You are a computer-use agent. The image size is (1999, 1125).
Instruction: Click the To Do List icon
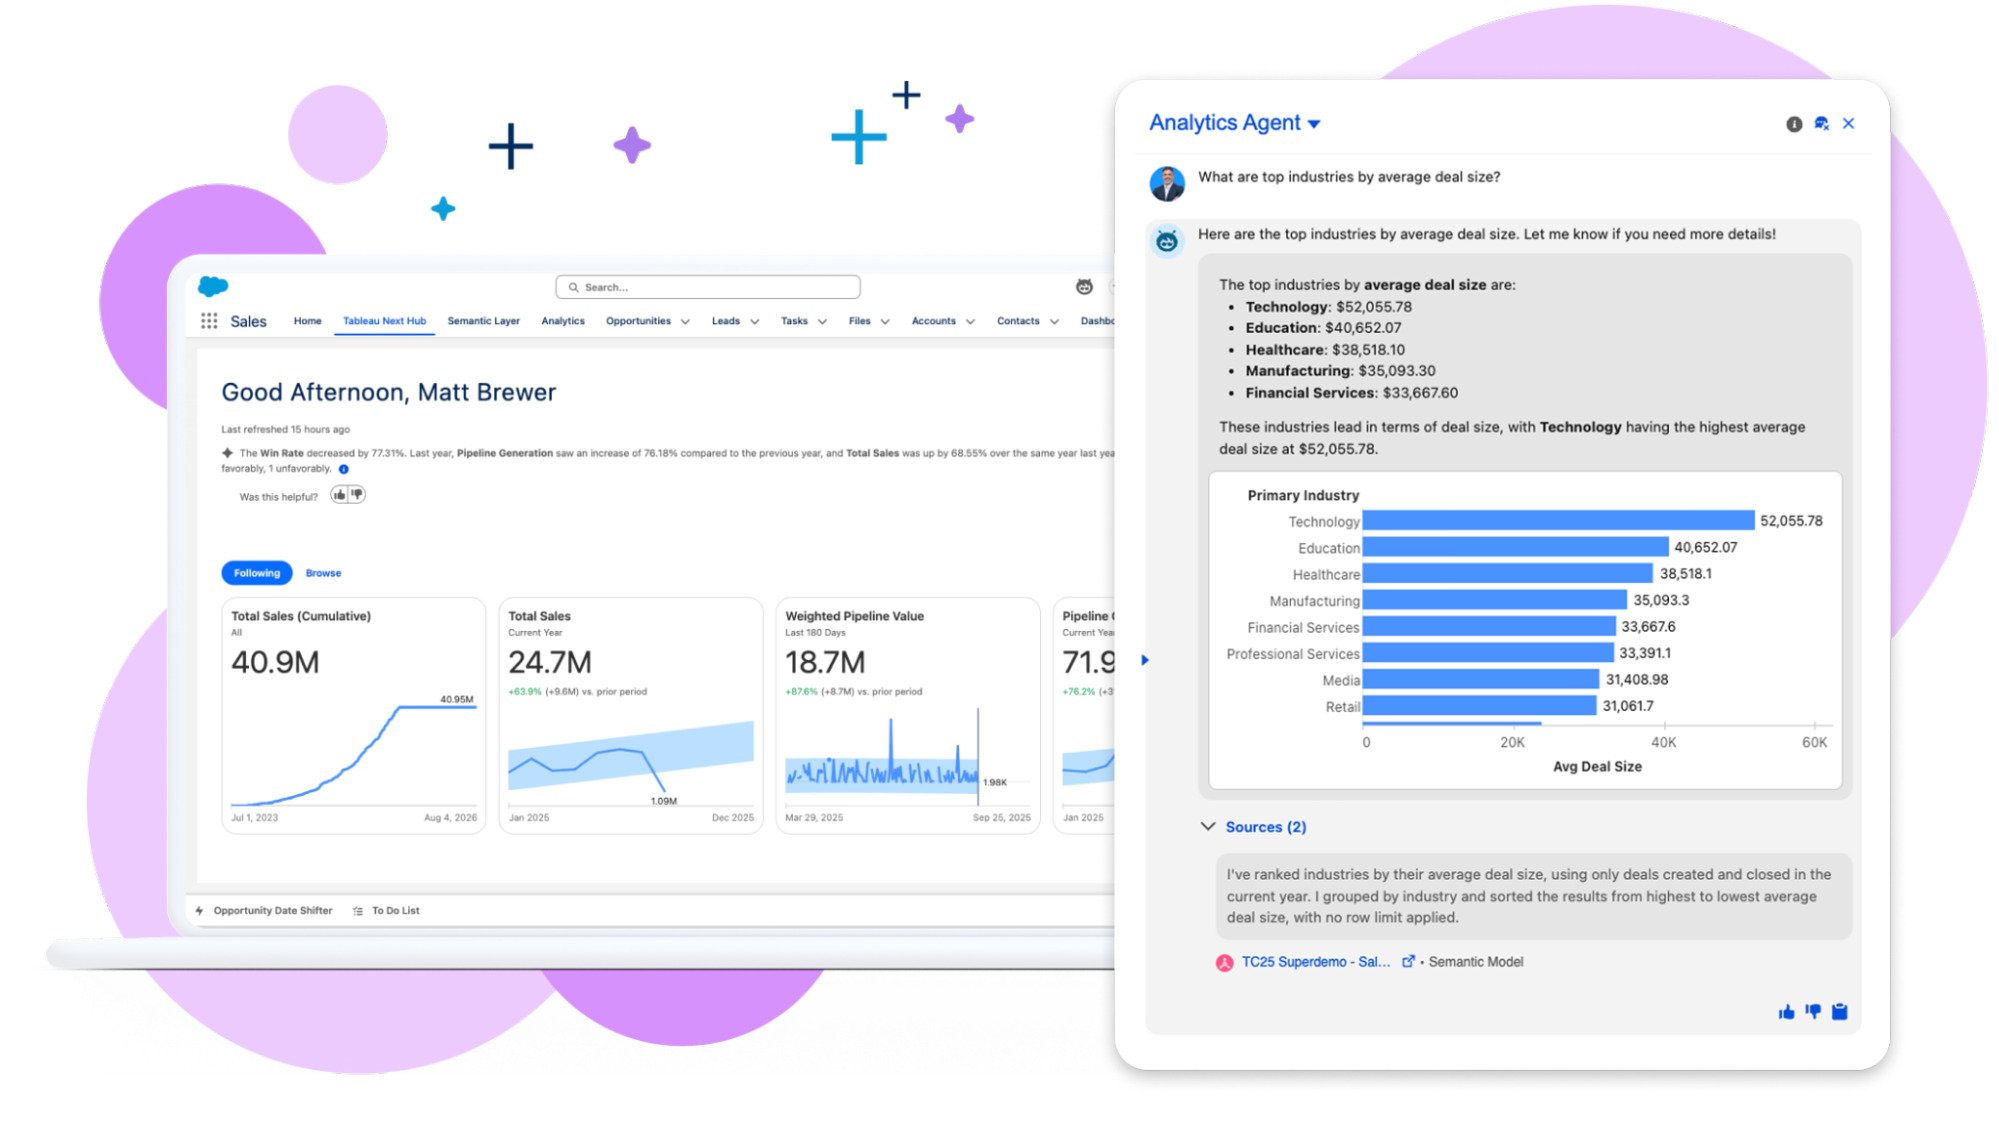358,911
